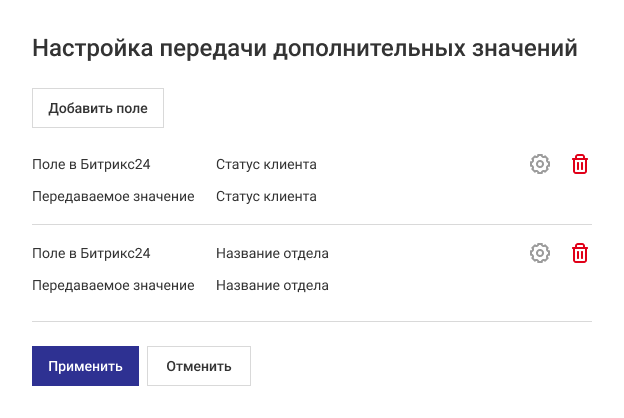Select Статус клиента beside Передаваемое значение
The image size is (624, 418).
266,197
